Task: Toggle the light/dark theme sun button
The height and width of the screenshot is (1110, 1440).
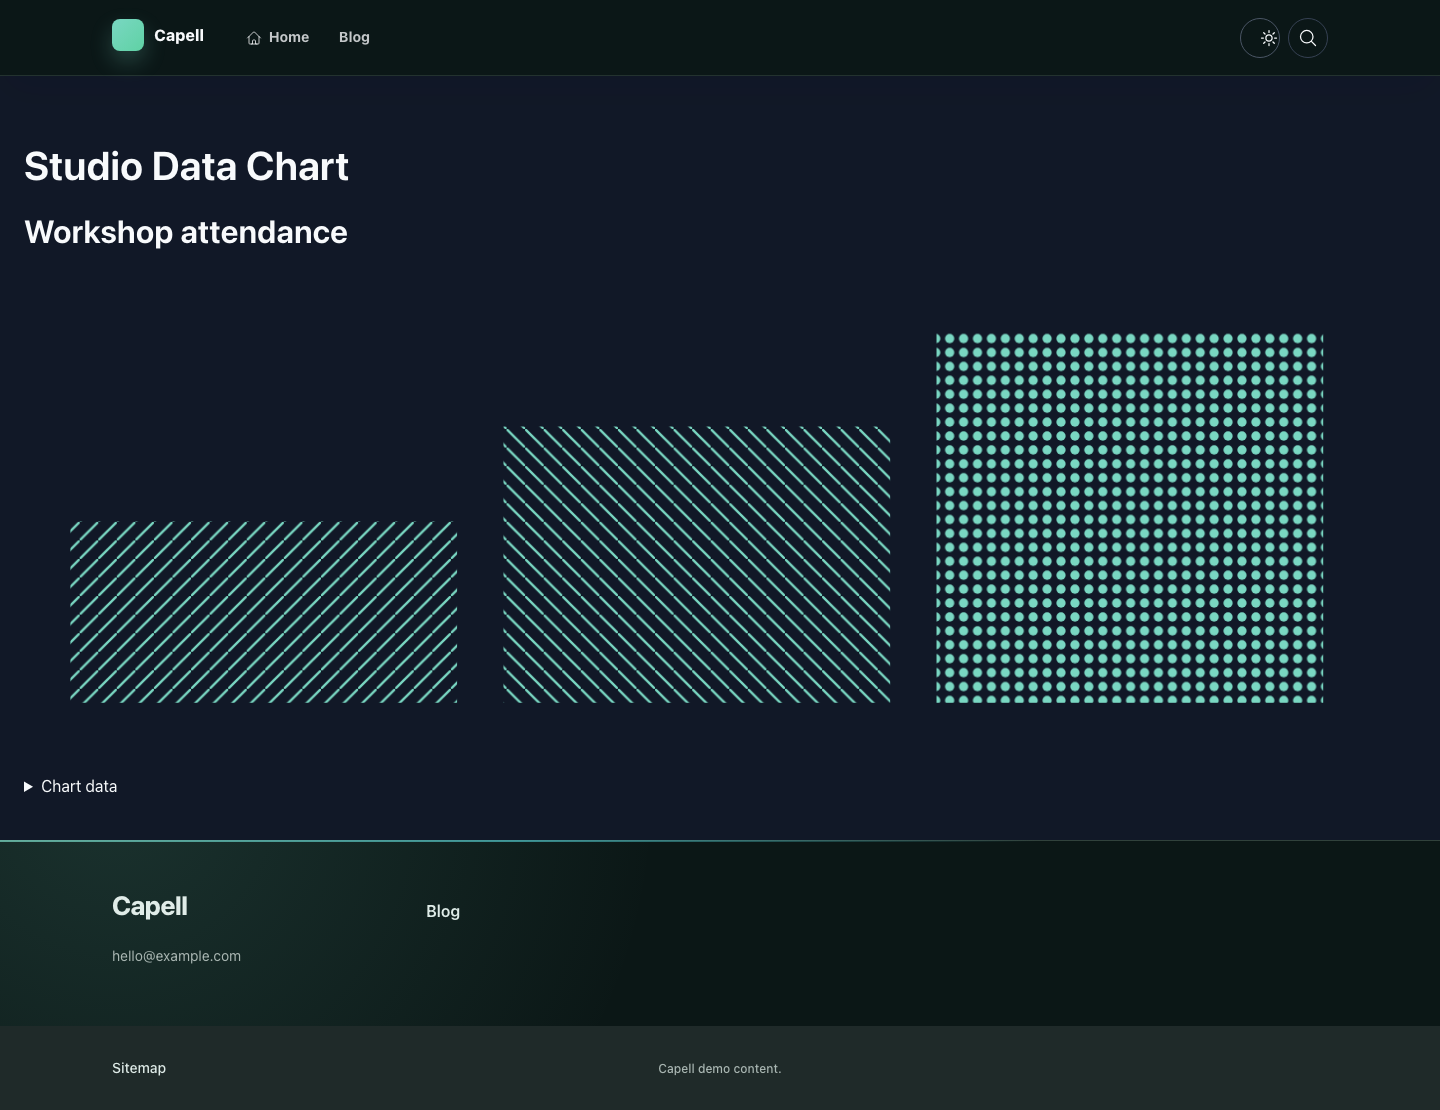Action: coord(1260,38)
